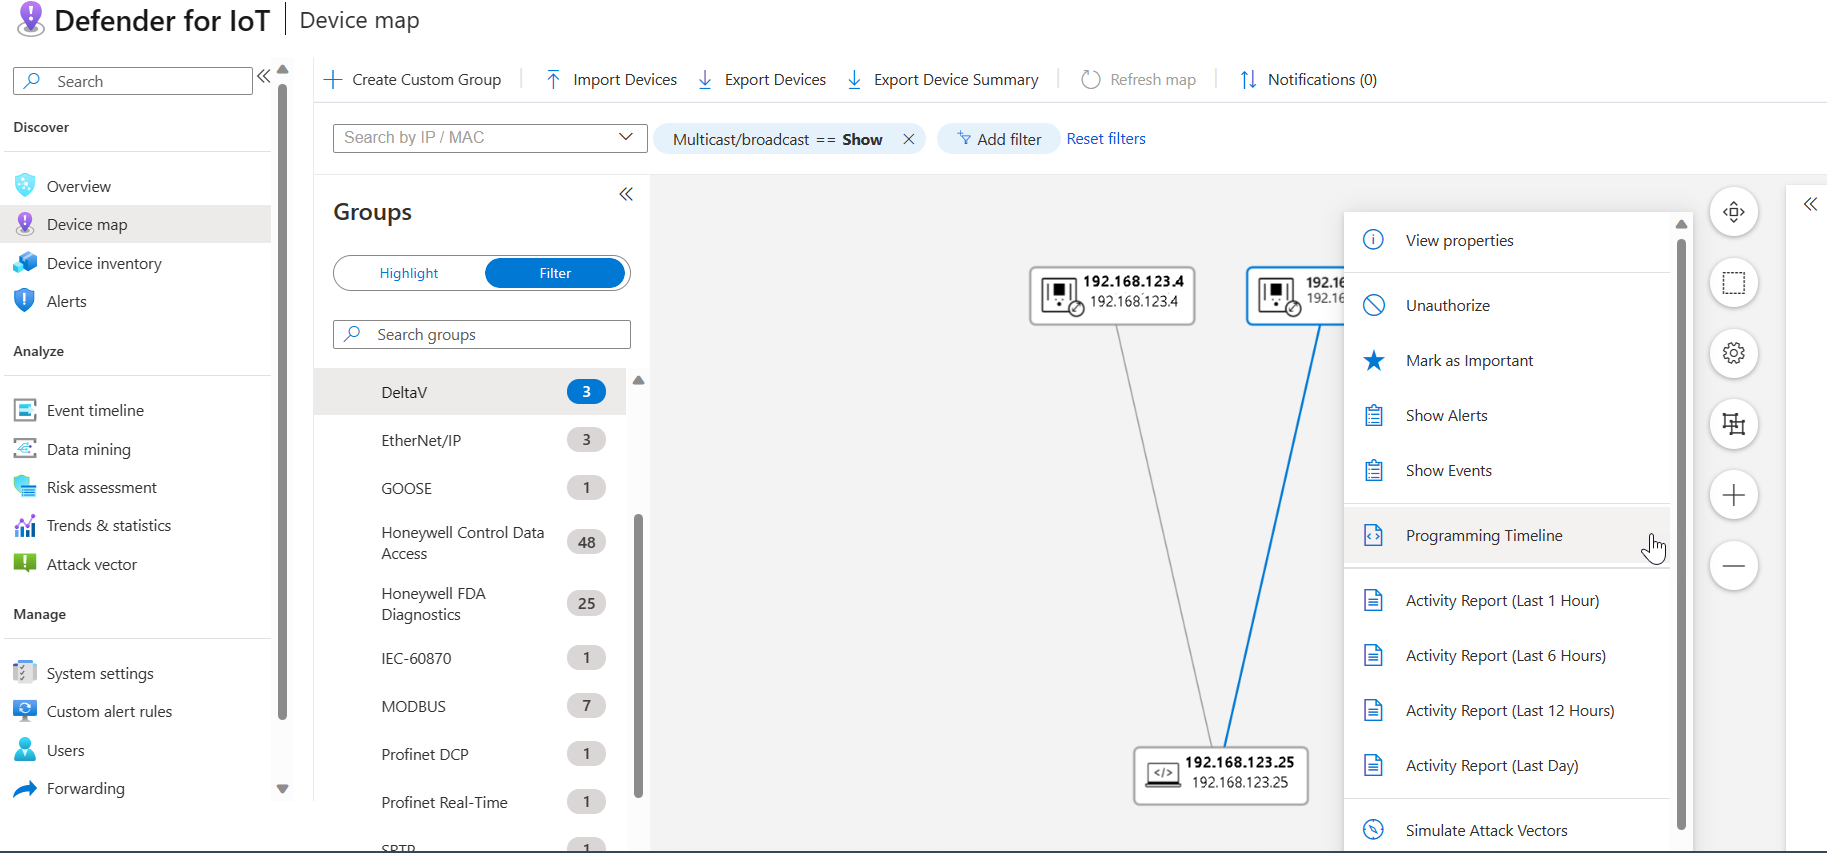The height and width of the screenshot is (853, 1827).
Task: Open Risk assessment
Action: pyautogui.click(x=101, y=487)
